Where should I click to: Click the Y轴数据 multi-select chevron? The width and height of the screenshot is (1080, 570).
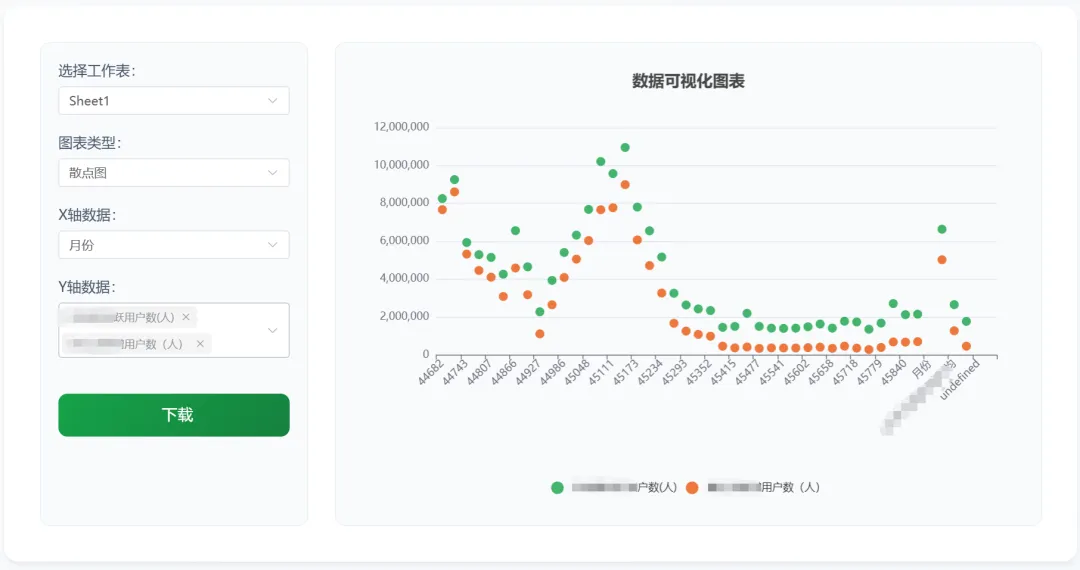pyautogui.click(x=273, y=330)
